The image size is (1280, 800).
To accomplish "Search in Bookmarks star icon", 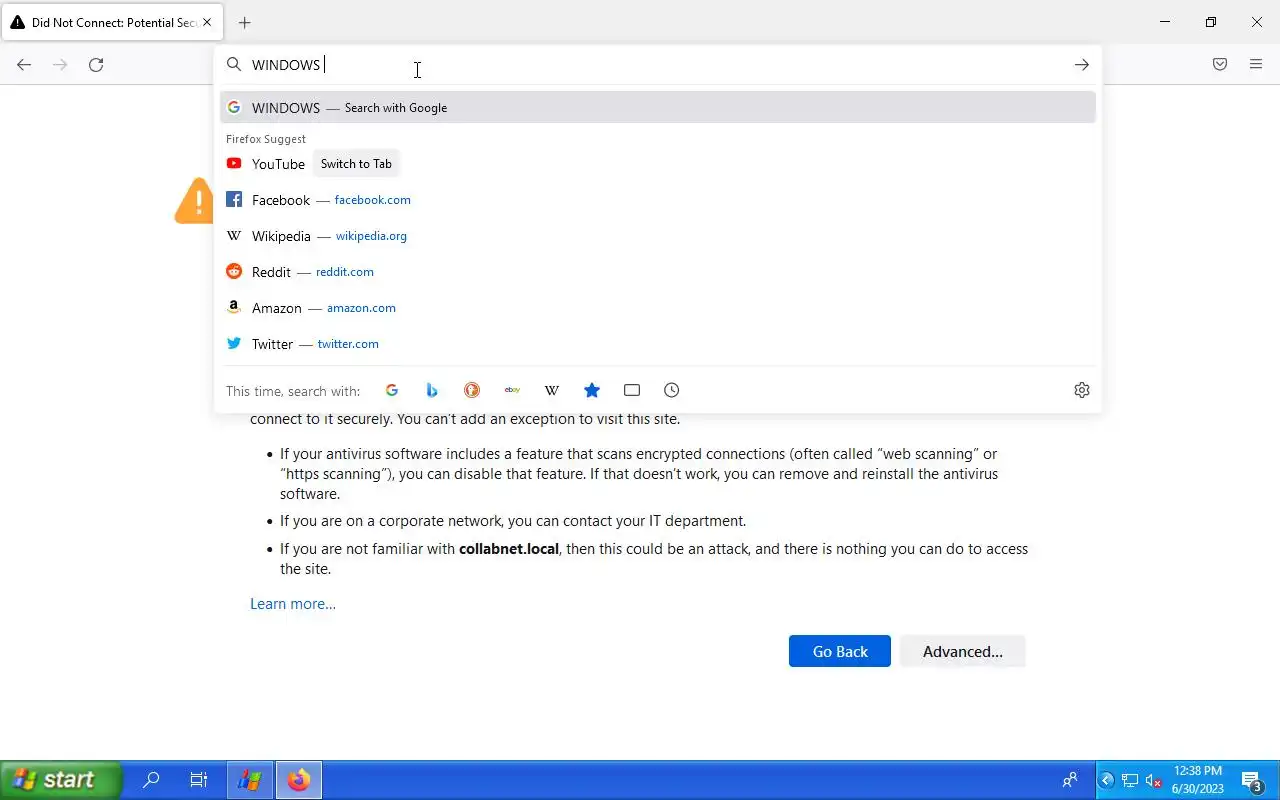I will 592,390.
